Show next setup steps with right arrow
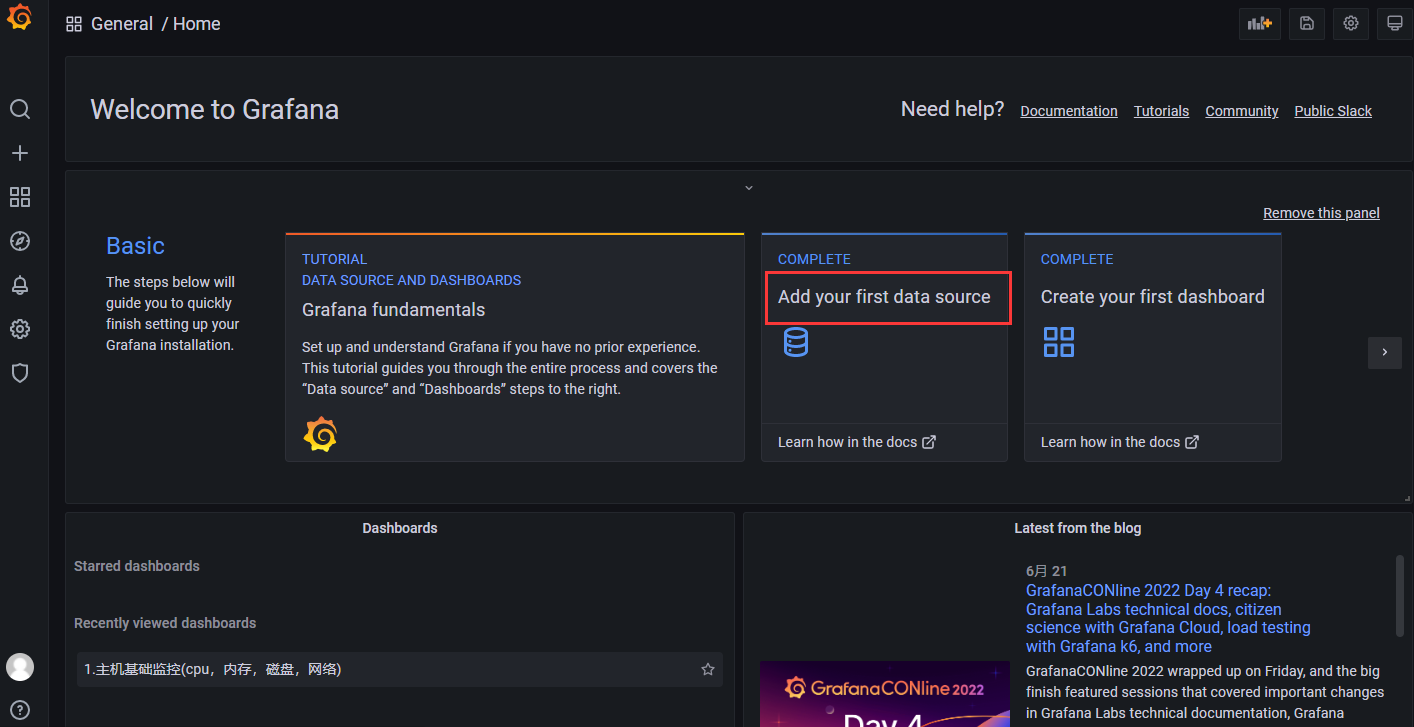Viewport: 1414px width, 727px height. [1385, 352]
